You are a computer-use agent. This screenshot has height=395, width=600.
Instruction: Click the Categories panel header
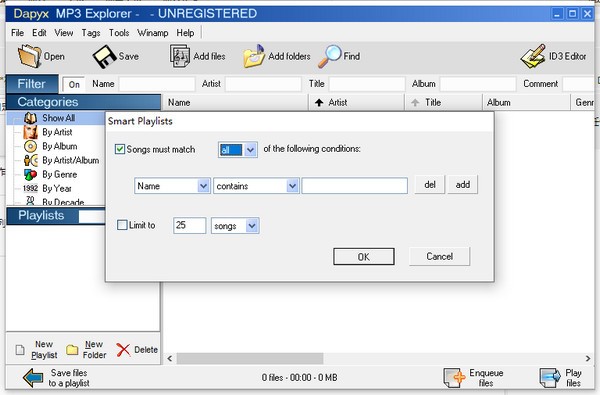(x=83, y=102)
